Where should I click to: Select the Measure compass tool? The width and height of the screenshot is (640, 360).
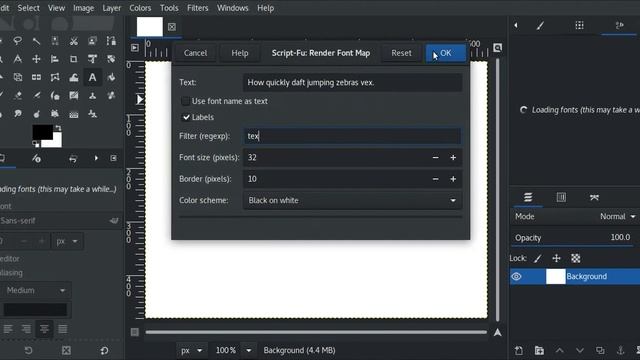tap(18, 59)
